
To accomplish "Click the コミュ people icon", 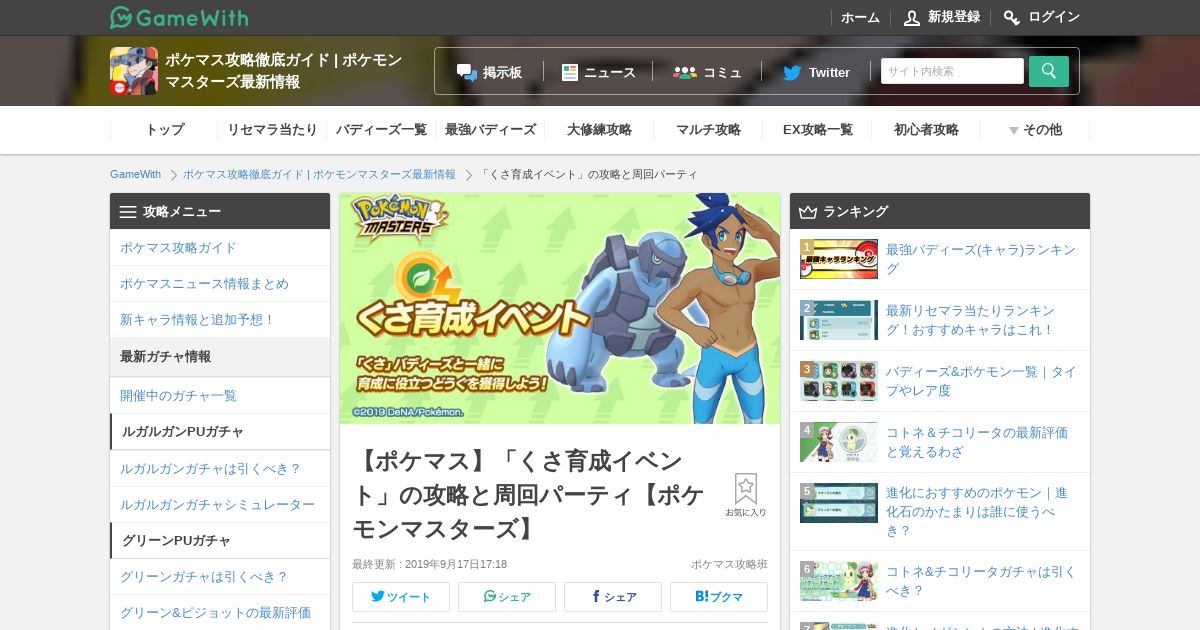I will pyautogui.click(x=684, y=72).
